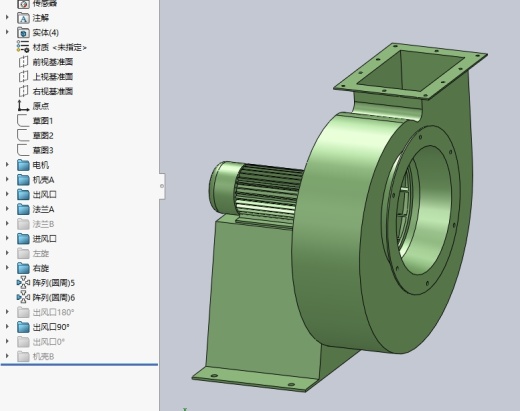Select the suppressed 机壳B label
The height and width of the screenshot is (411, 520).
pyautogui.click(x=43, y=357)
